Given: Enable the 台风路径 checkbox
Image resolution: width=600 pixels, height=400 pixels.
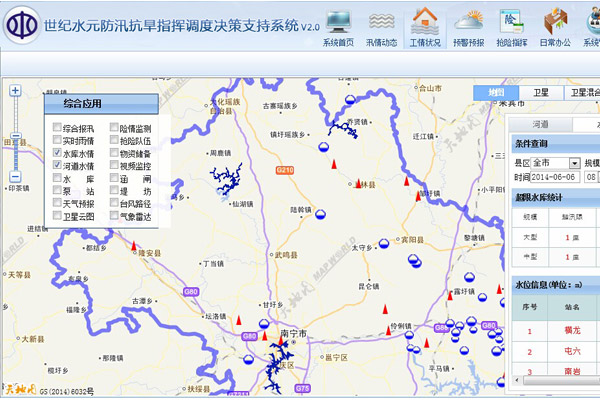Looking at the screenshot, I should pyautogui.click(x=114, y=203).
